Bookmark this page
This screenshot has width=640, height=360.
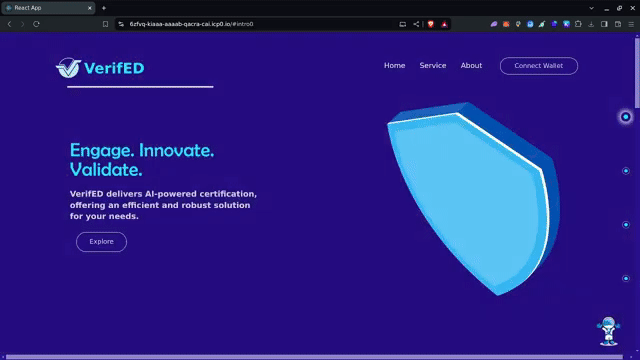tap(105, 24)
